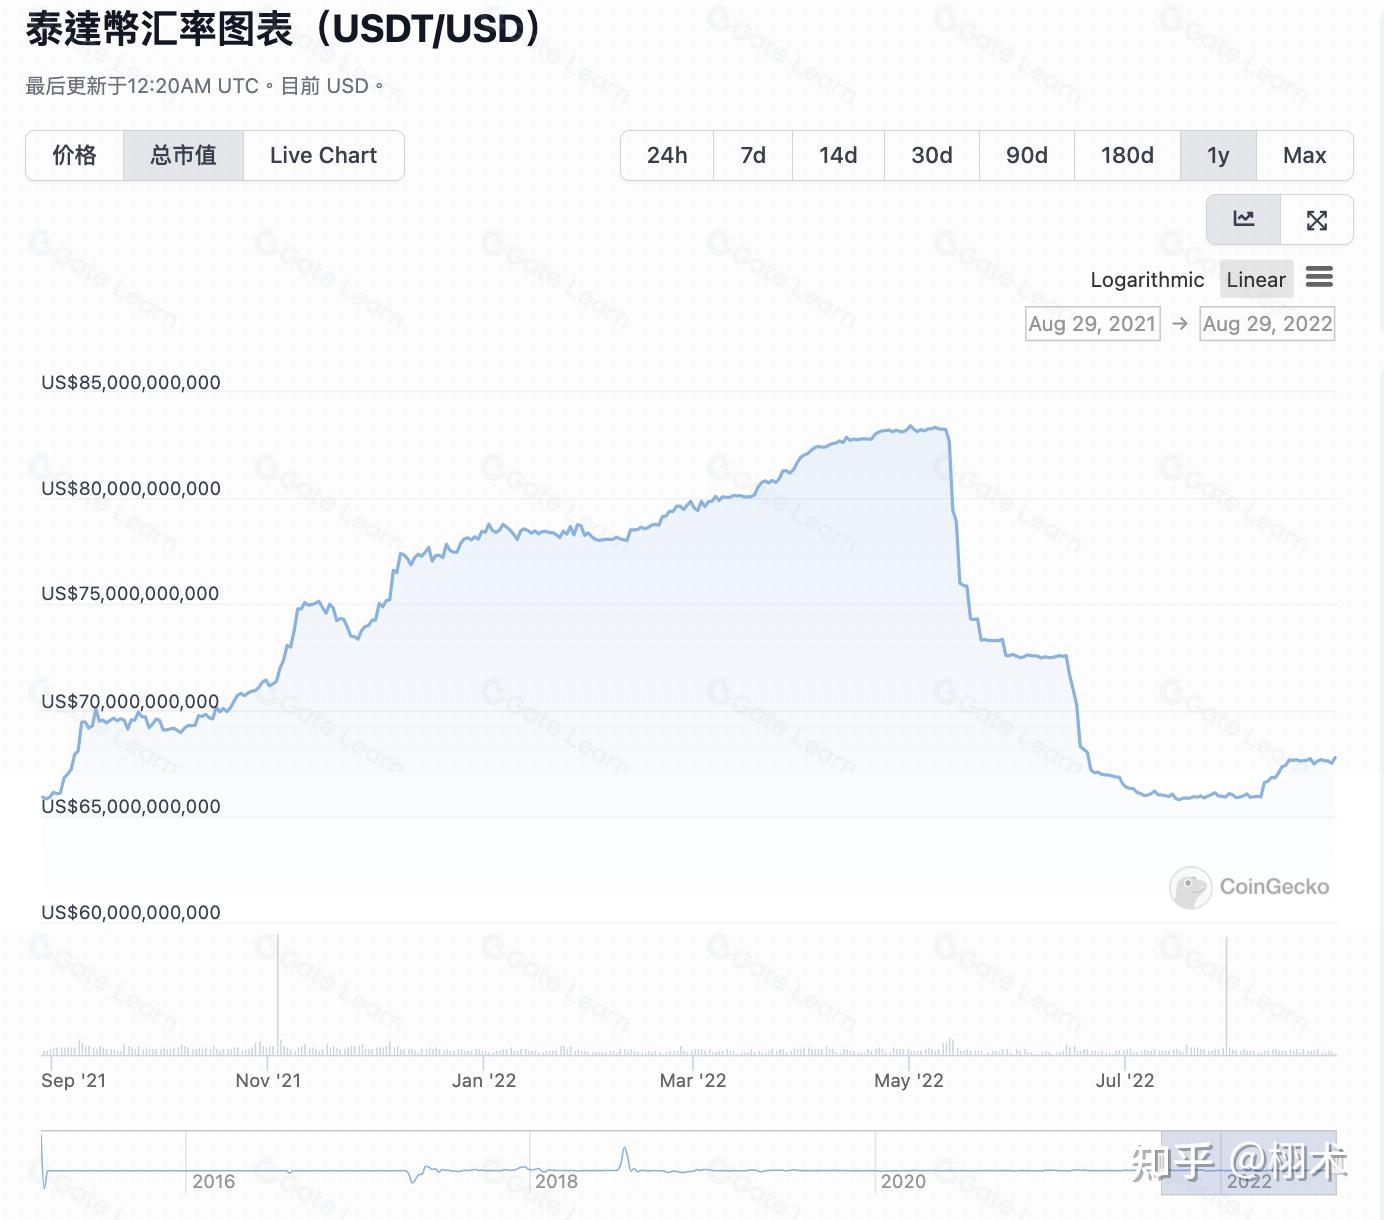The image size is (1384, 1220).
Task: Click the 2020 marker on the mini timeline
Action: click(x=903, y=1181)
